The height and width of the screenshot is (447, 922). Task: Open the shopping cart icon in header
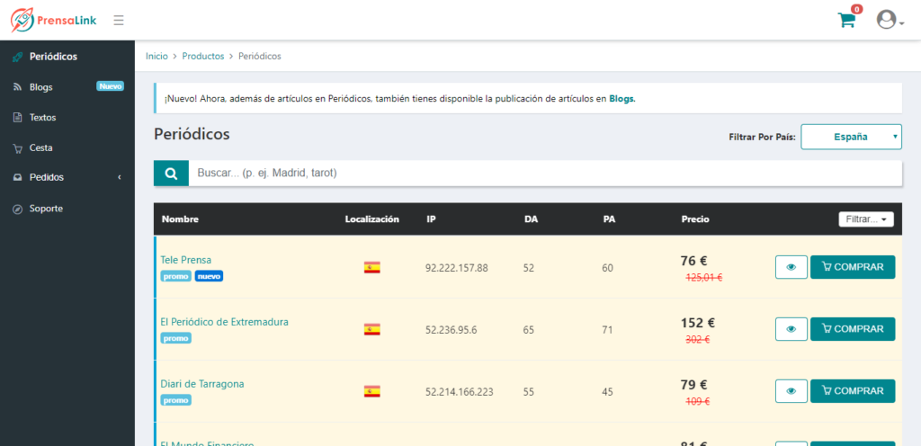(847, 20)
